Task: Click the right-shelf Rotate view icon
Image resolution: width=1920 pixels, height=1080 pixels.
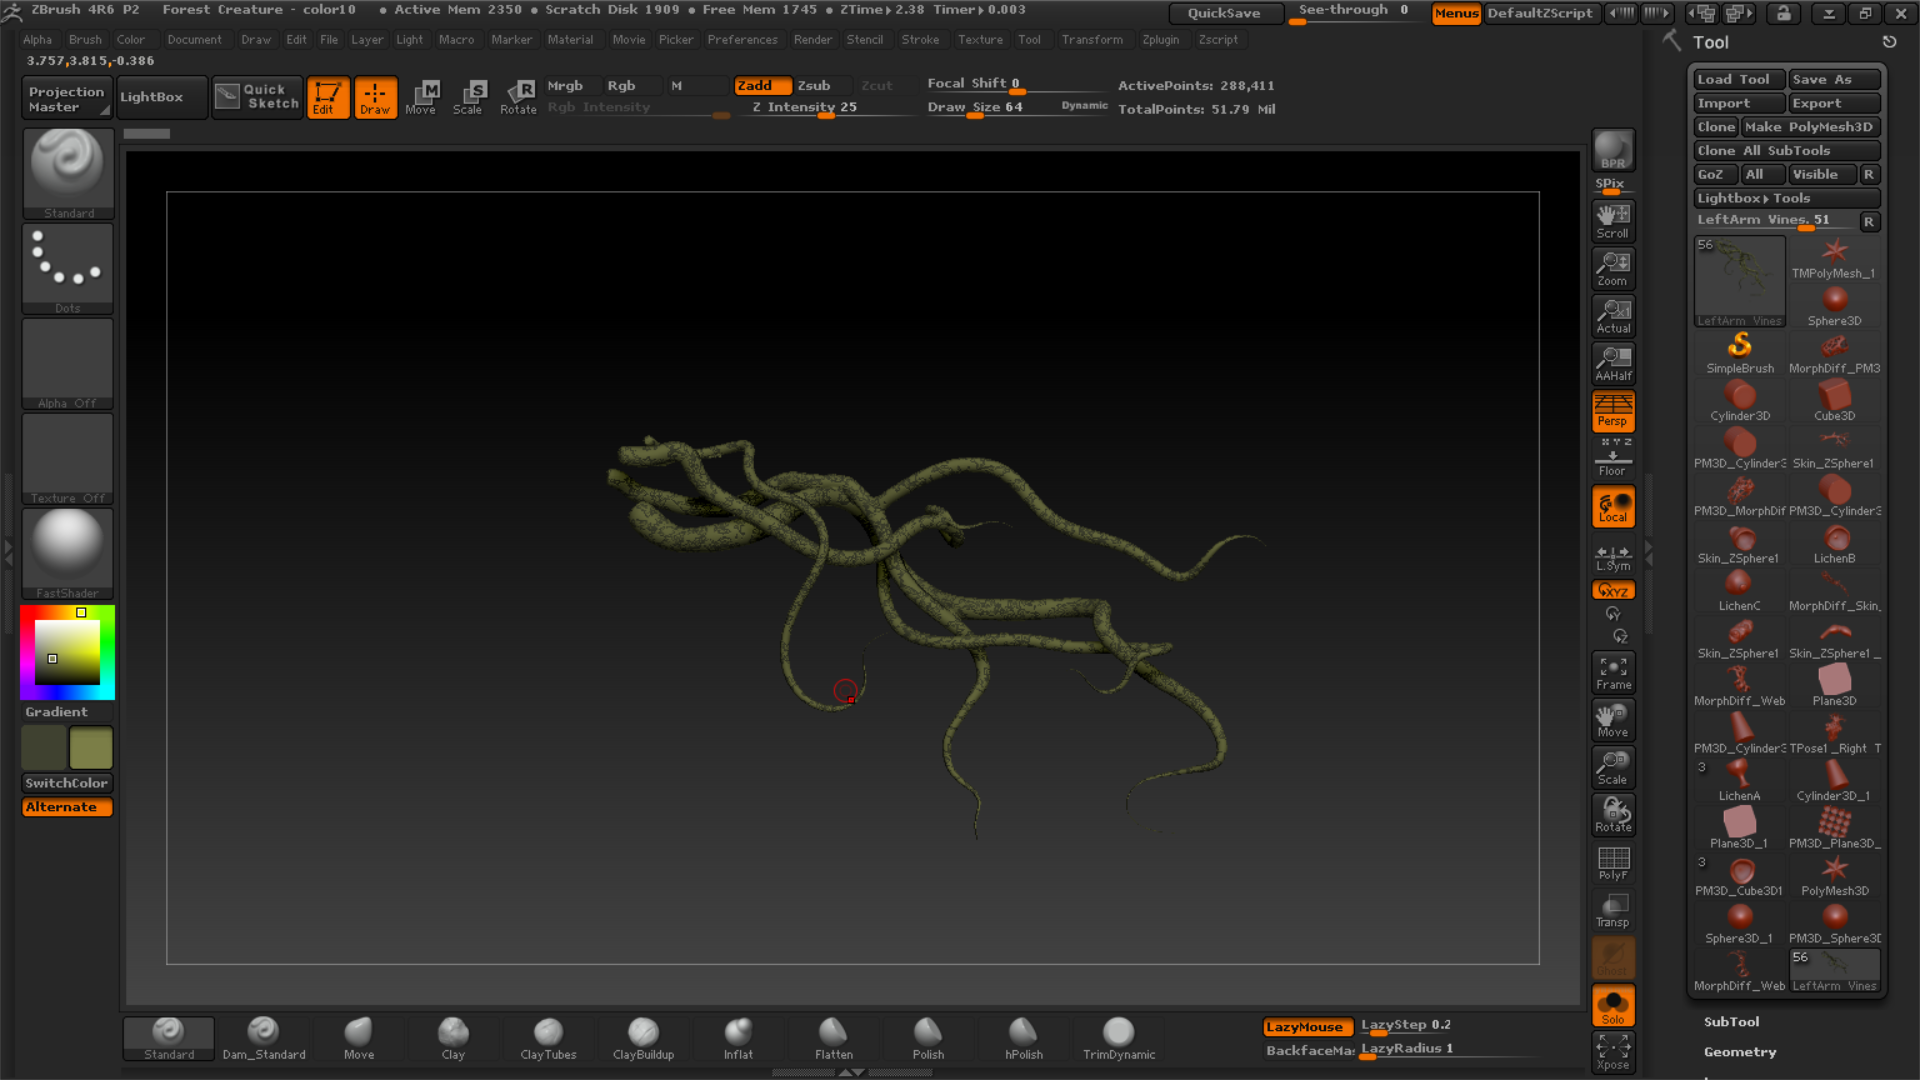Action: point(1613,815)
